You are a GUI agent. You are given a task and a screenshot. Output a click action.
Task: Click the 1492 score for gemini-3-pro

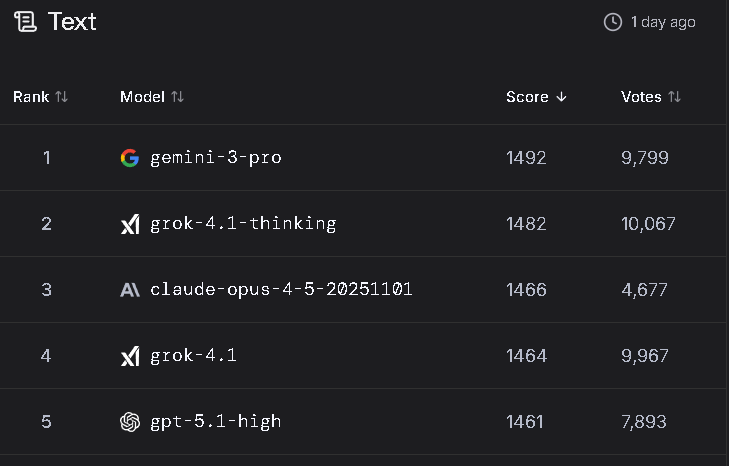pos(526,158)
